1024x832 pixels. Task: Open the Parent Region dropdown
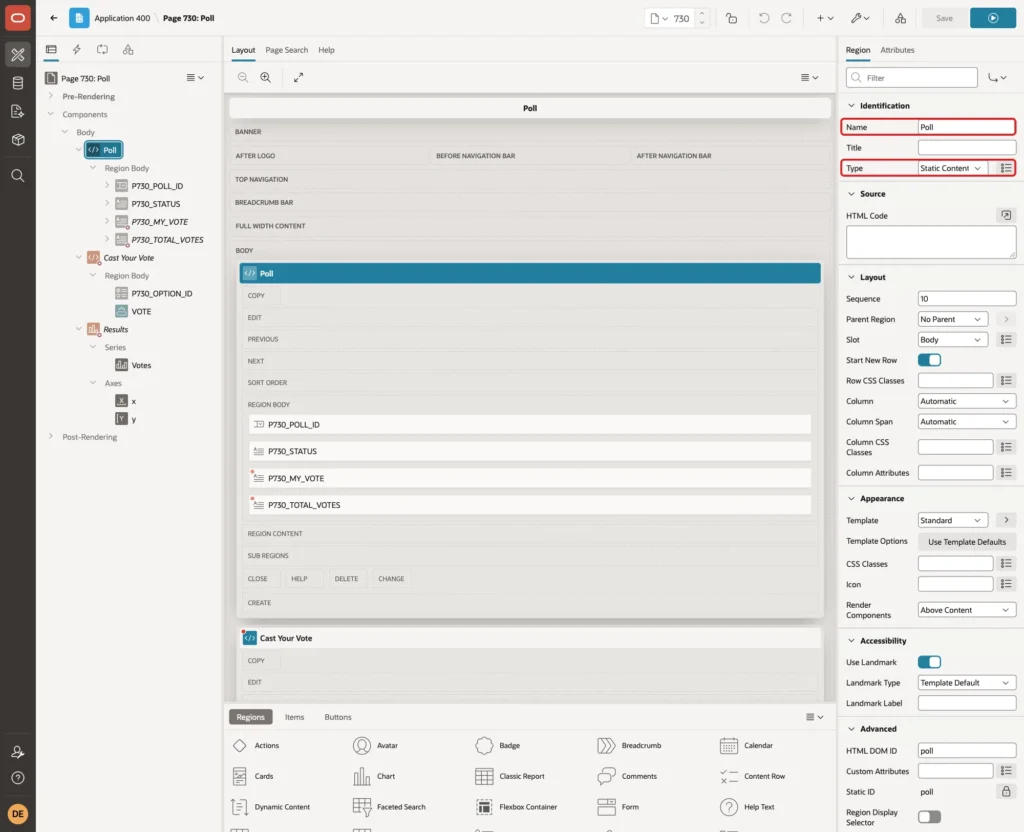click(953, 319)
